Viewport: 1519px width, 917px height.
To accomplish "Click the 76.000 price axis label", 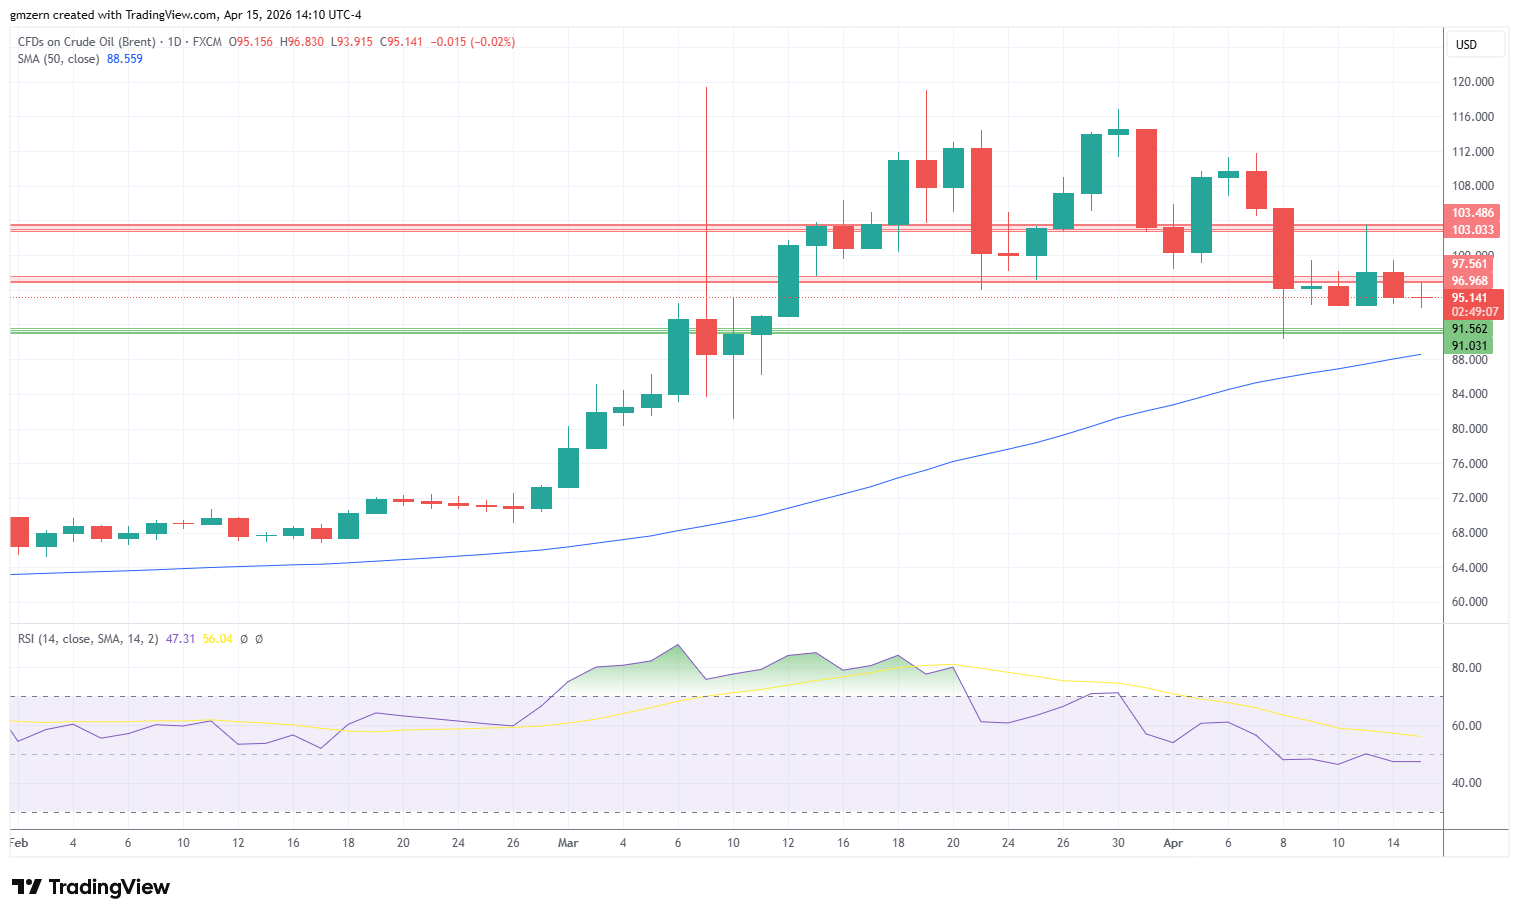I will 1470,464.
